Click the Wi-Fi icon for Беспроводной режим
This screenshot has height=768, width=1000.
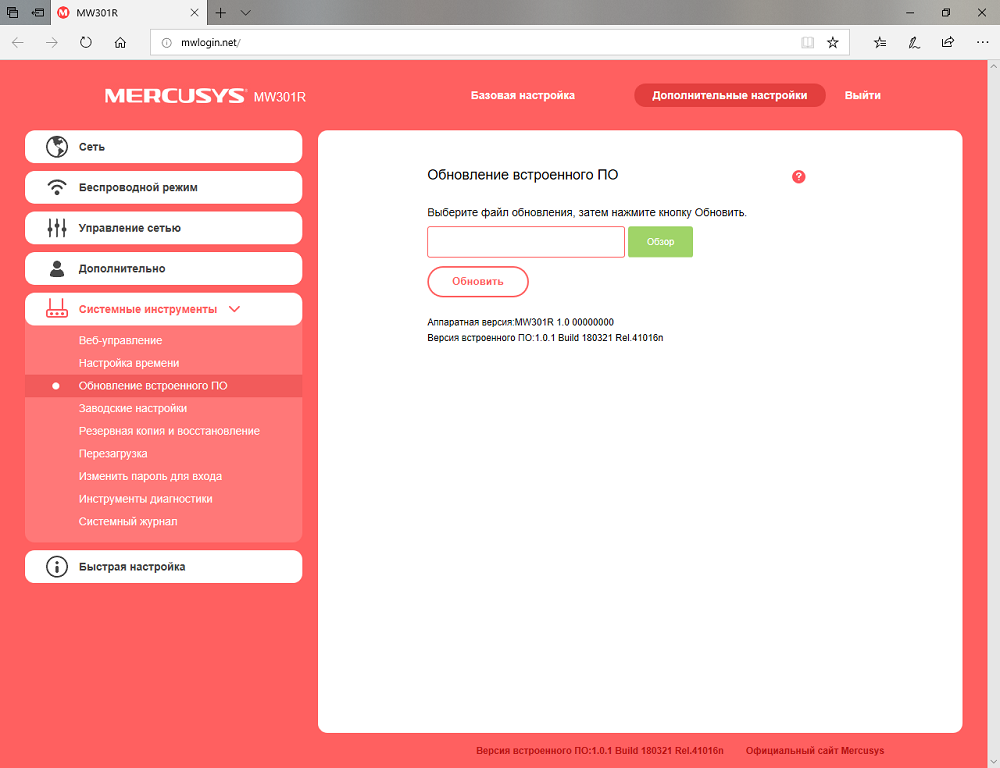coord(57,188)
